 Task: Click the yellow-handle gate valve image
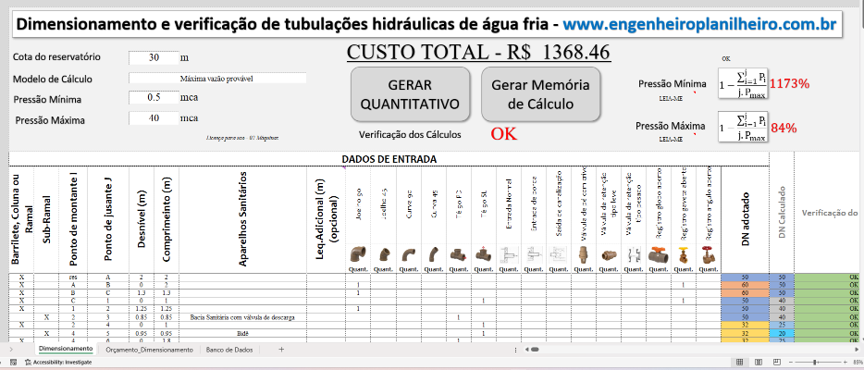click(684, 255)
